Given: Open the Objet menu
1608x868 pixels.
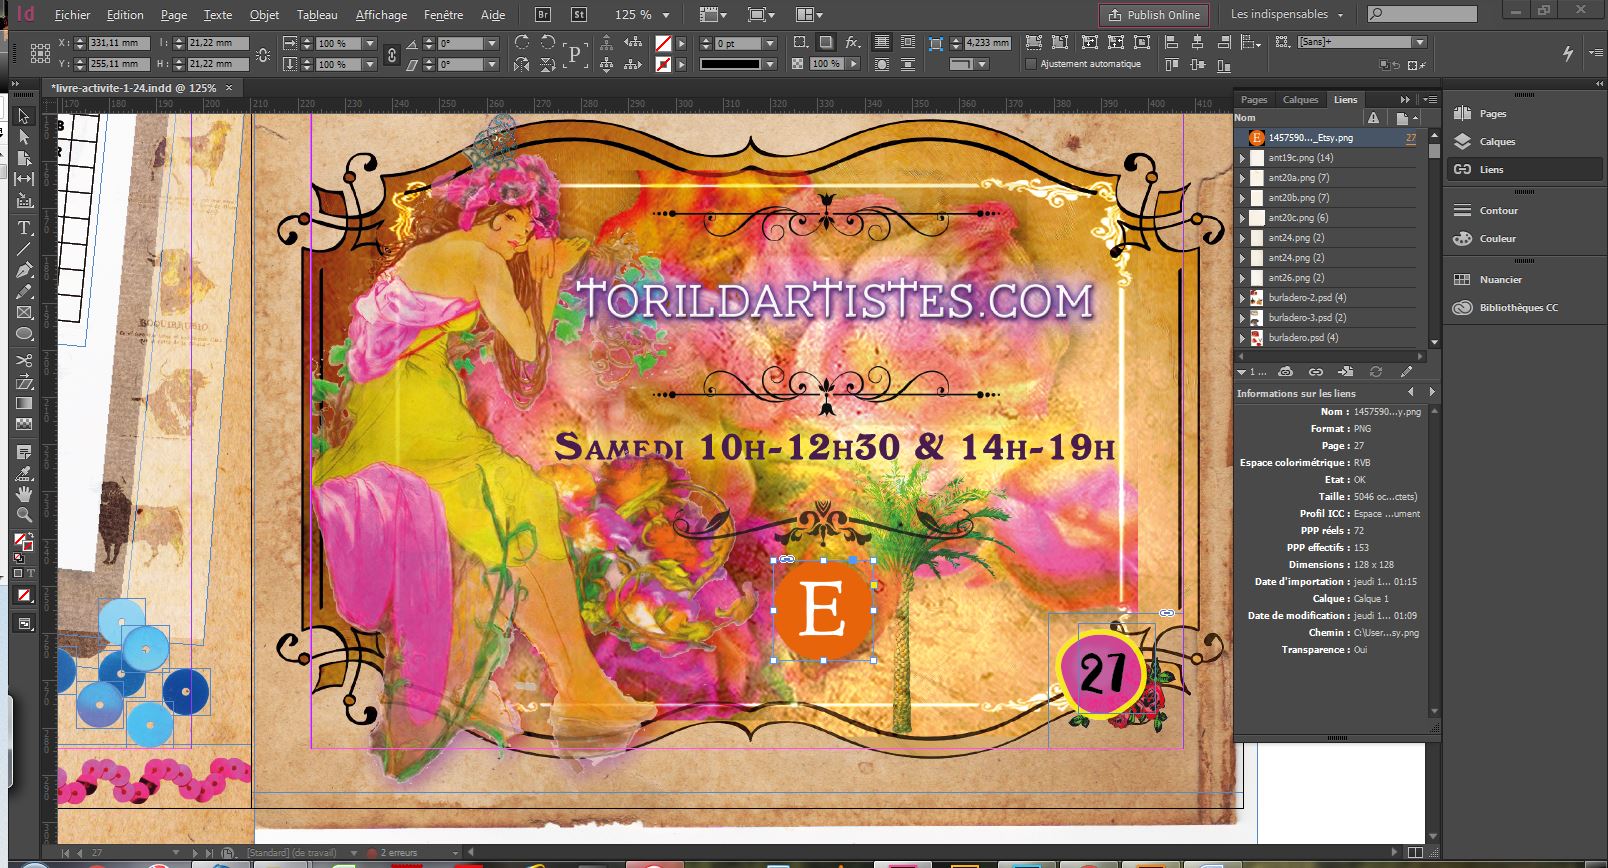Looking at the screenshot, I should coord(264,15).
